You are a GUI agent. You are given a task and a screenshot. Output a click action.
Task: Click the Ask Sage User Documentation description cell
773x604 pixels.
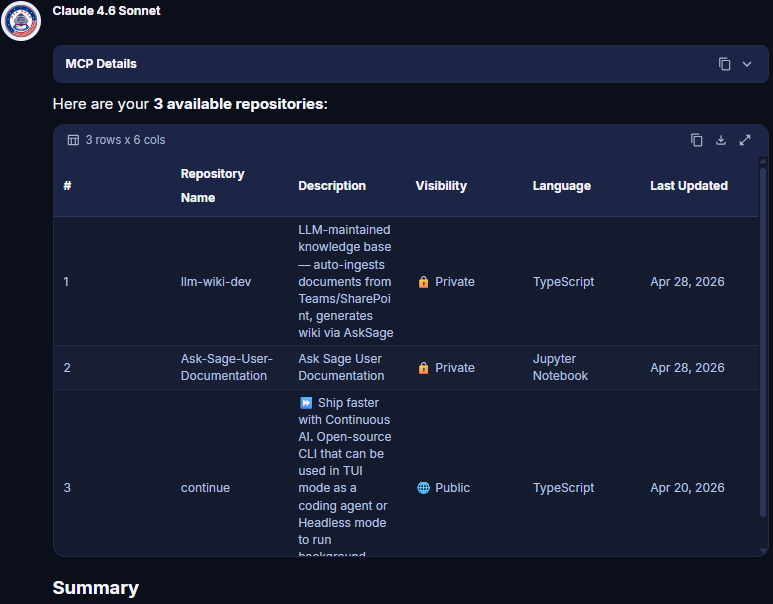[x=341, y=367]
